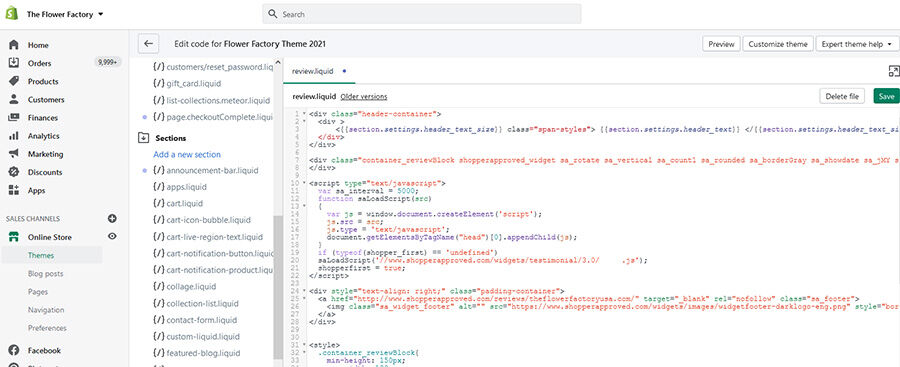This screenshot has height=367, width=900.
Task: Click the Analytics bar chart icon
Action: (14, 136)
